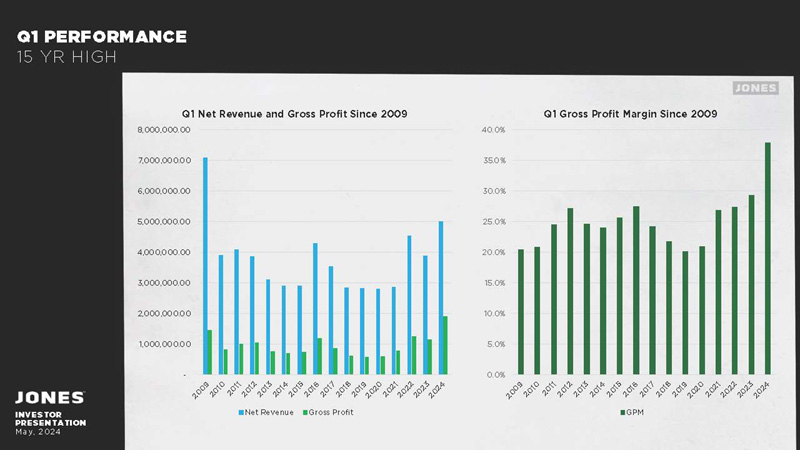Click the 20.0% axis label

click(x=493, y=253)
